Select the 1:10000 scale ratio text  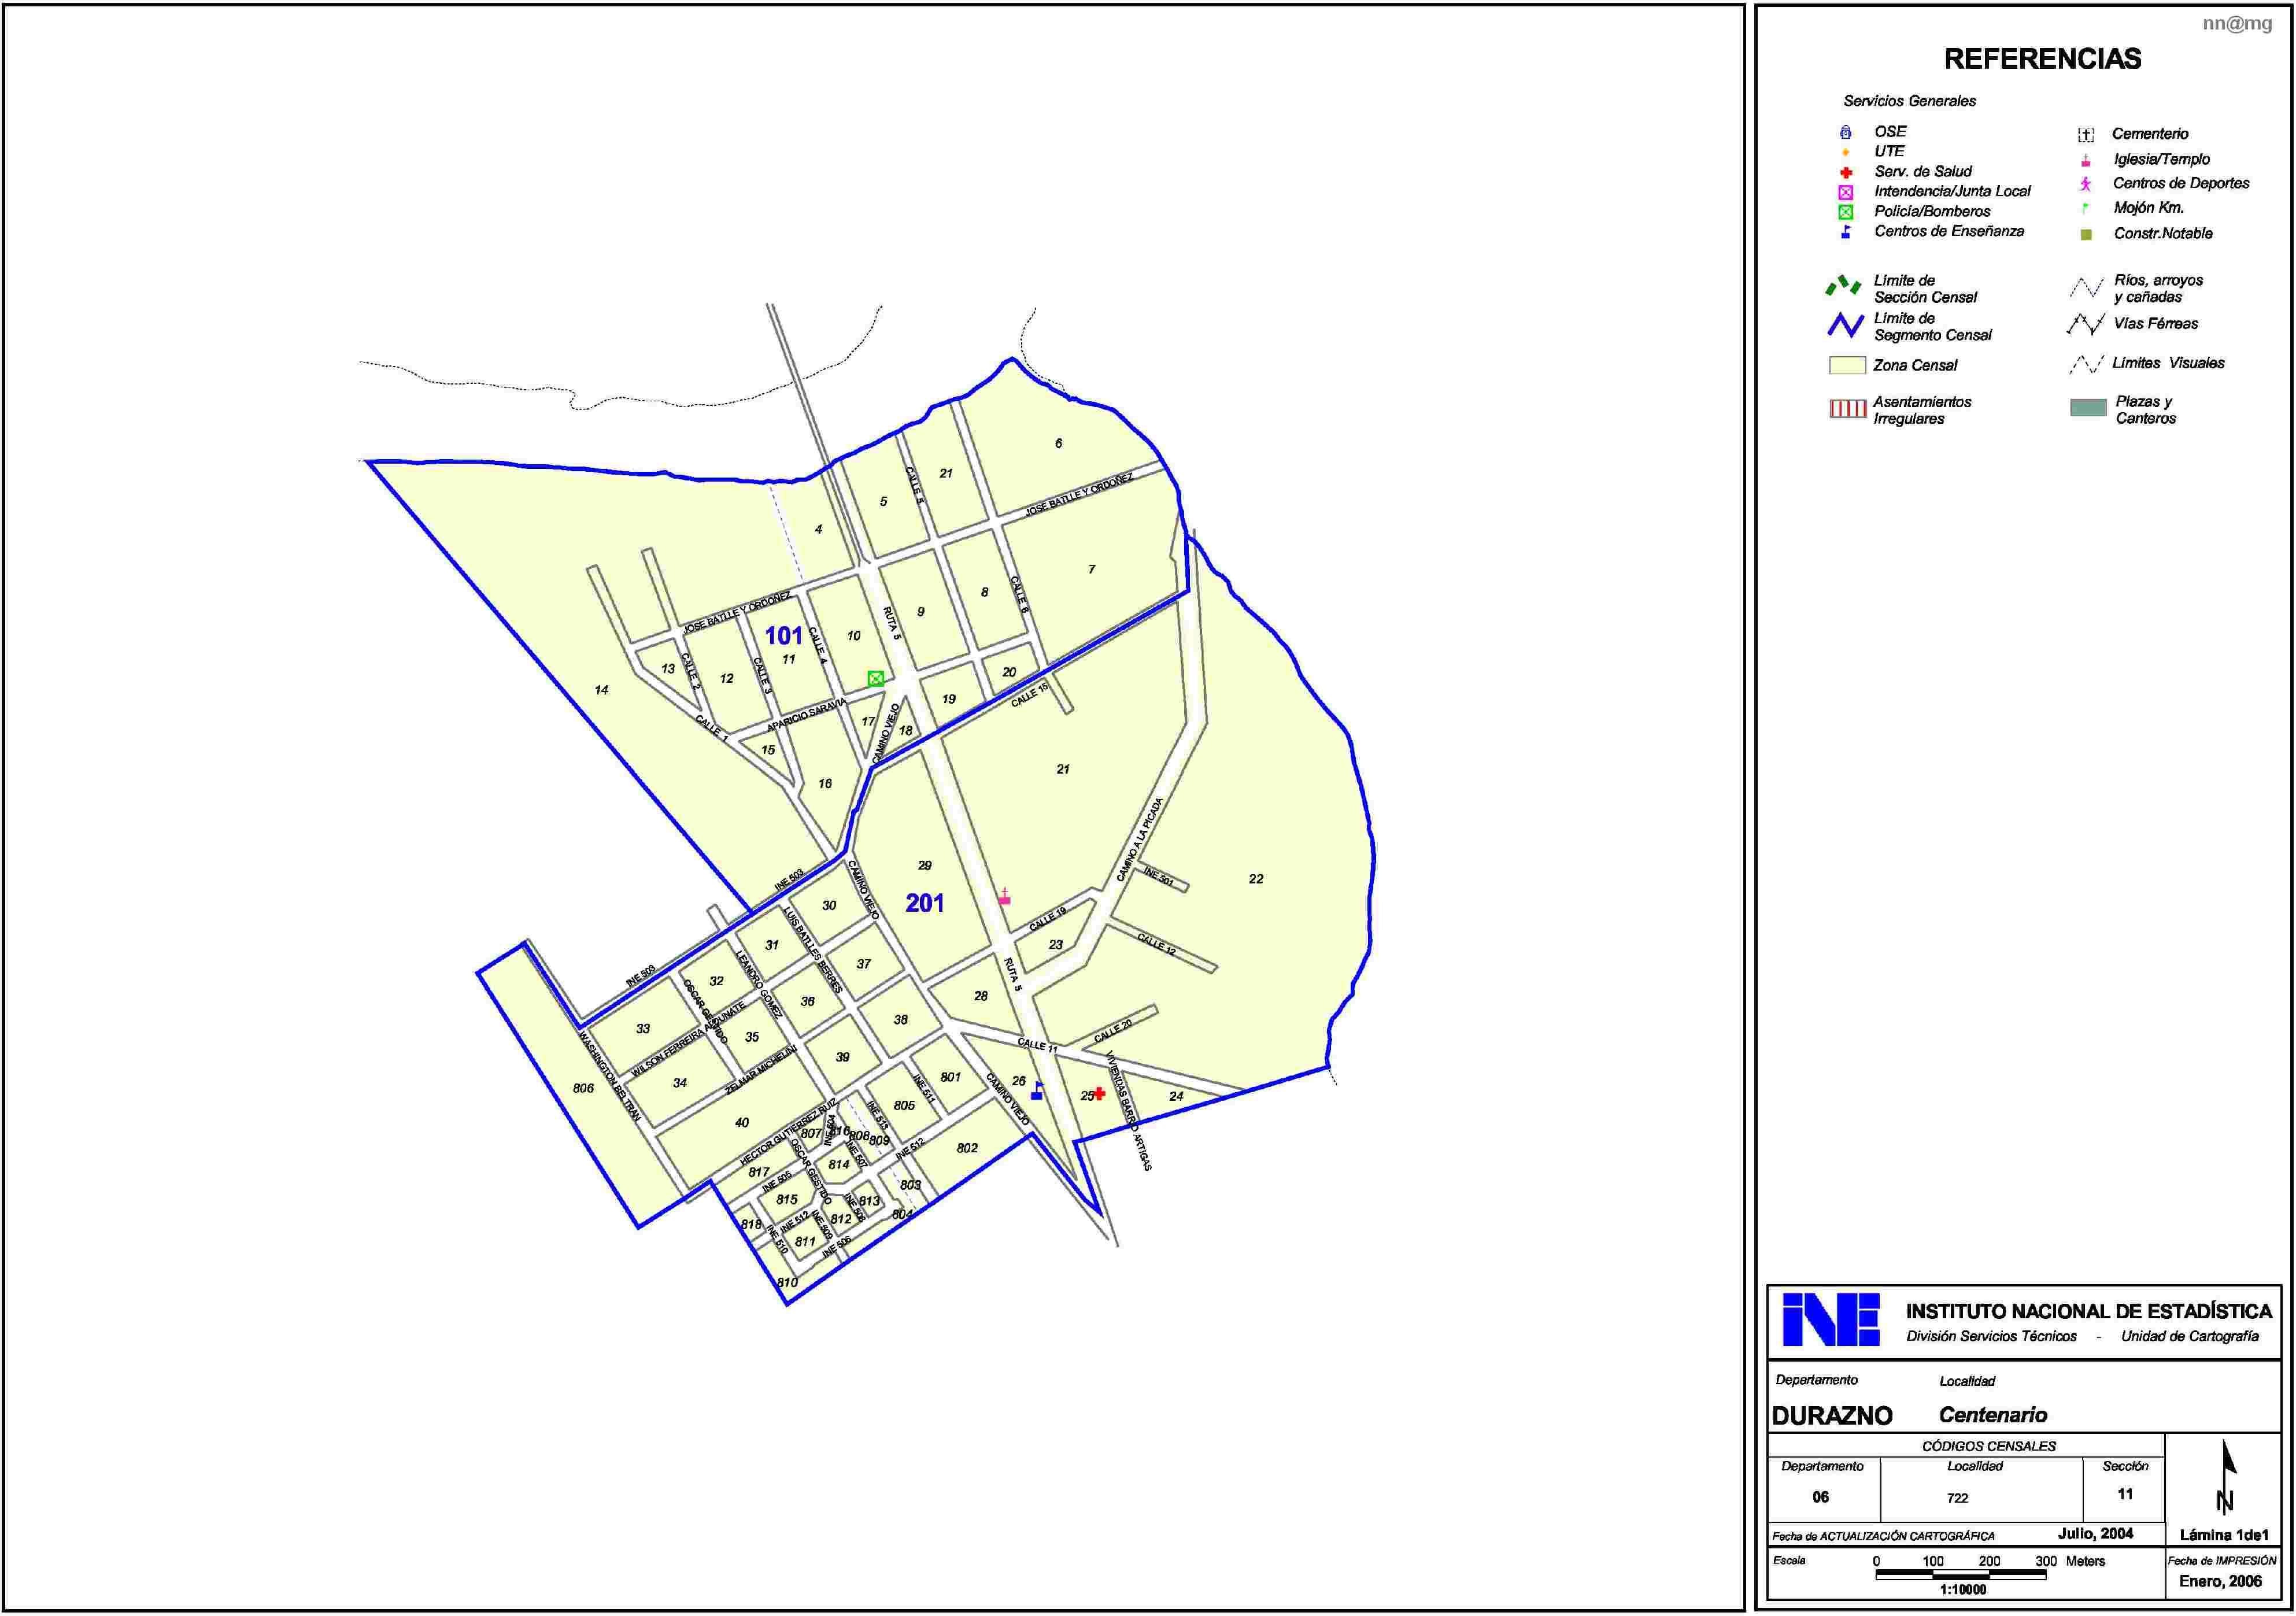(1963, 1589)
